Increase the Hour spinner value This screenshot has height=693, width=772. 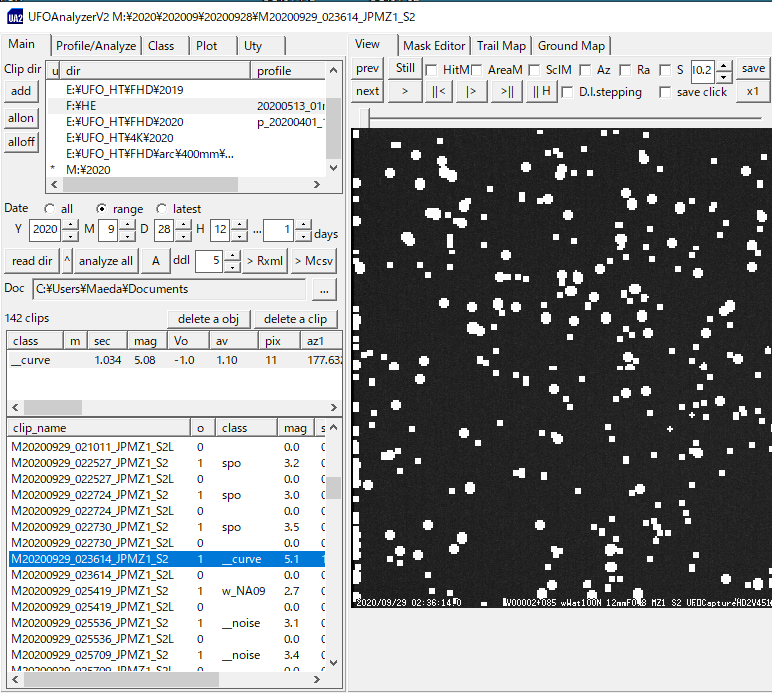coord(239,224)
